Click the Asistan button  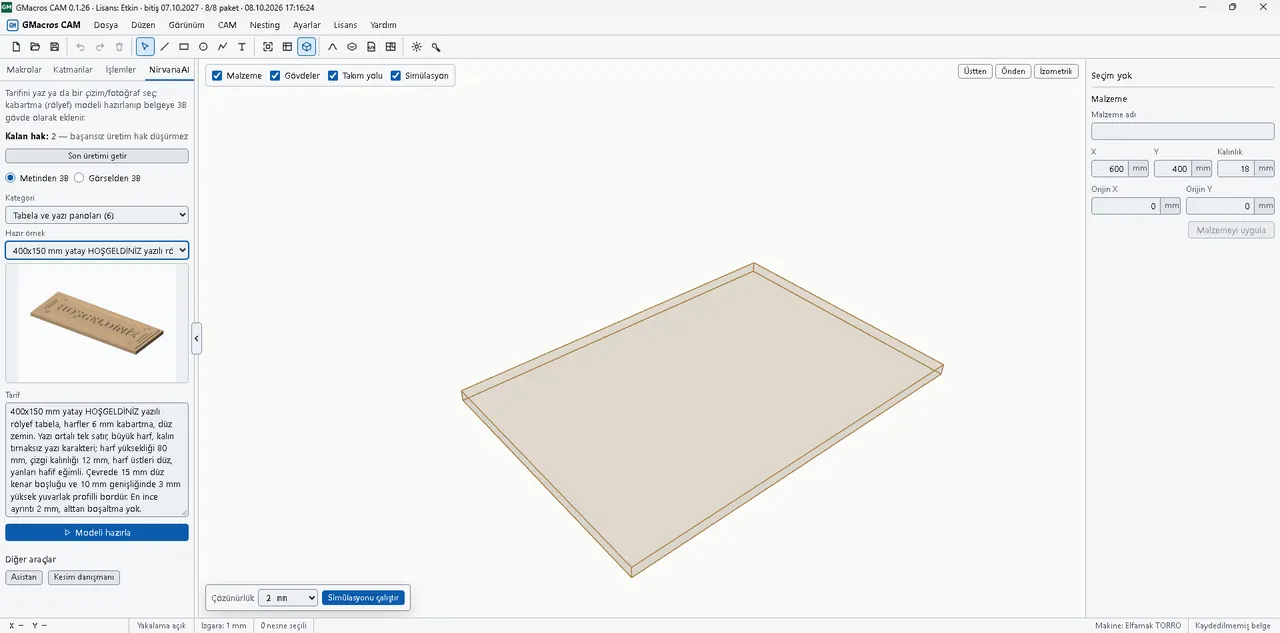click(23, 577)
